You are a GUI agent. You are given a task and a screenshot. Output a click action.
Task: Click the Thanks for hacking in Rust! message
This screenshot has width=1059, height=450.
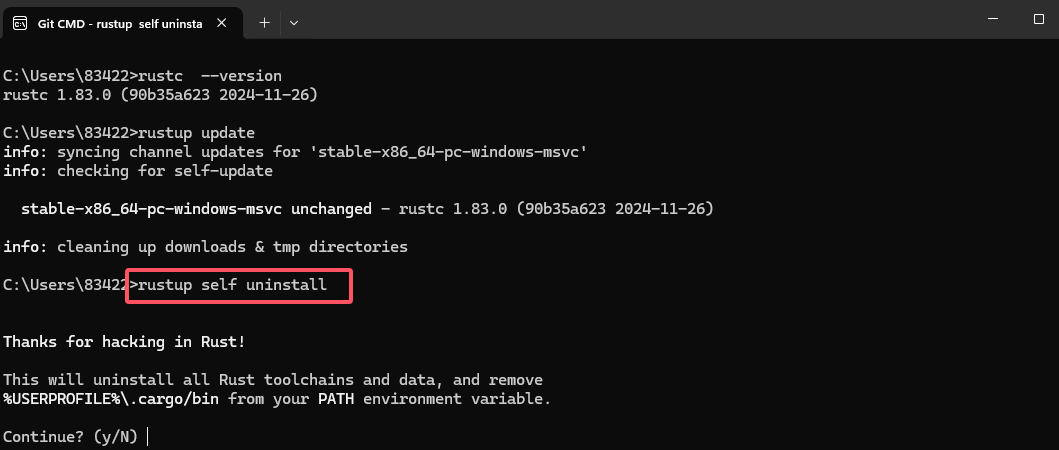tap(124, 342)
